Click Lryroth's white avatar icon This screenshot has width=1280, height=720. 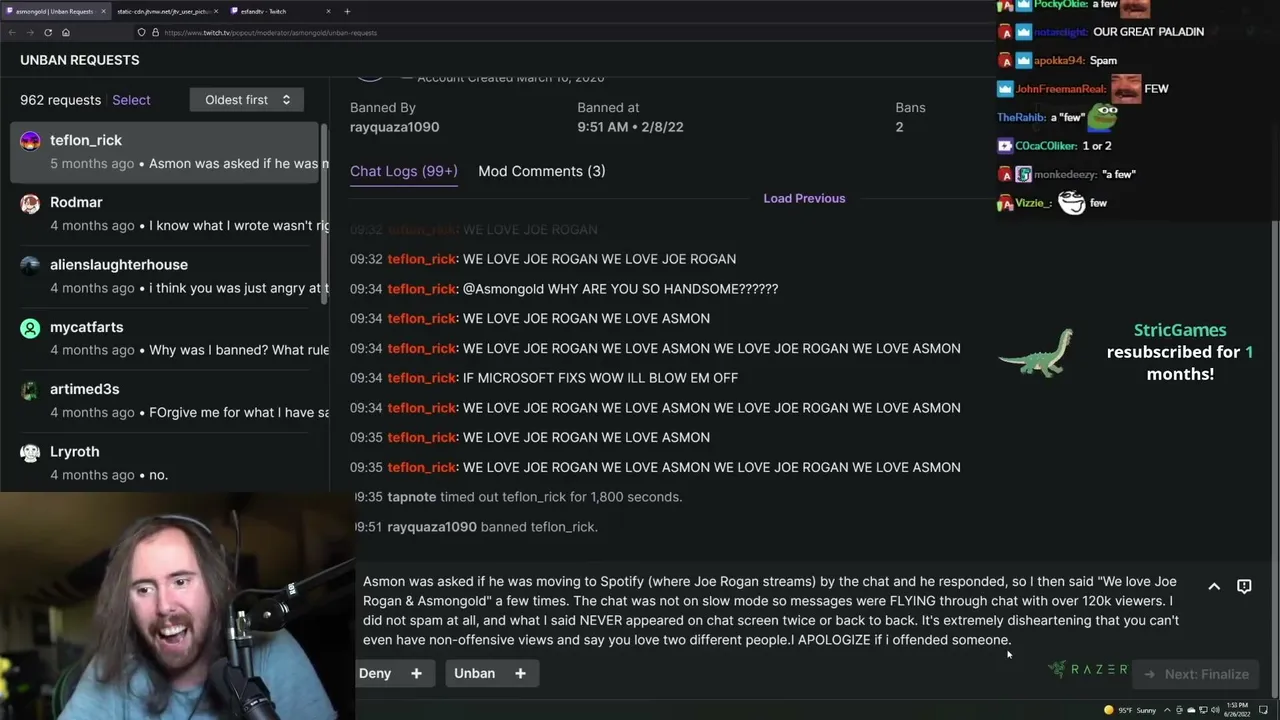click(30, 452)
